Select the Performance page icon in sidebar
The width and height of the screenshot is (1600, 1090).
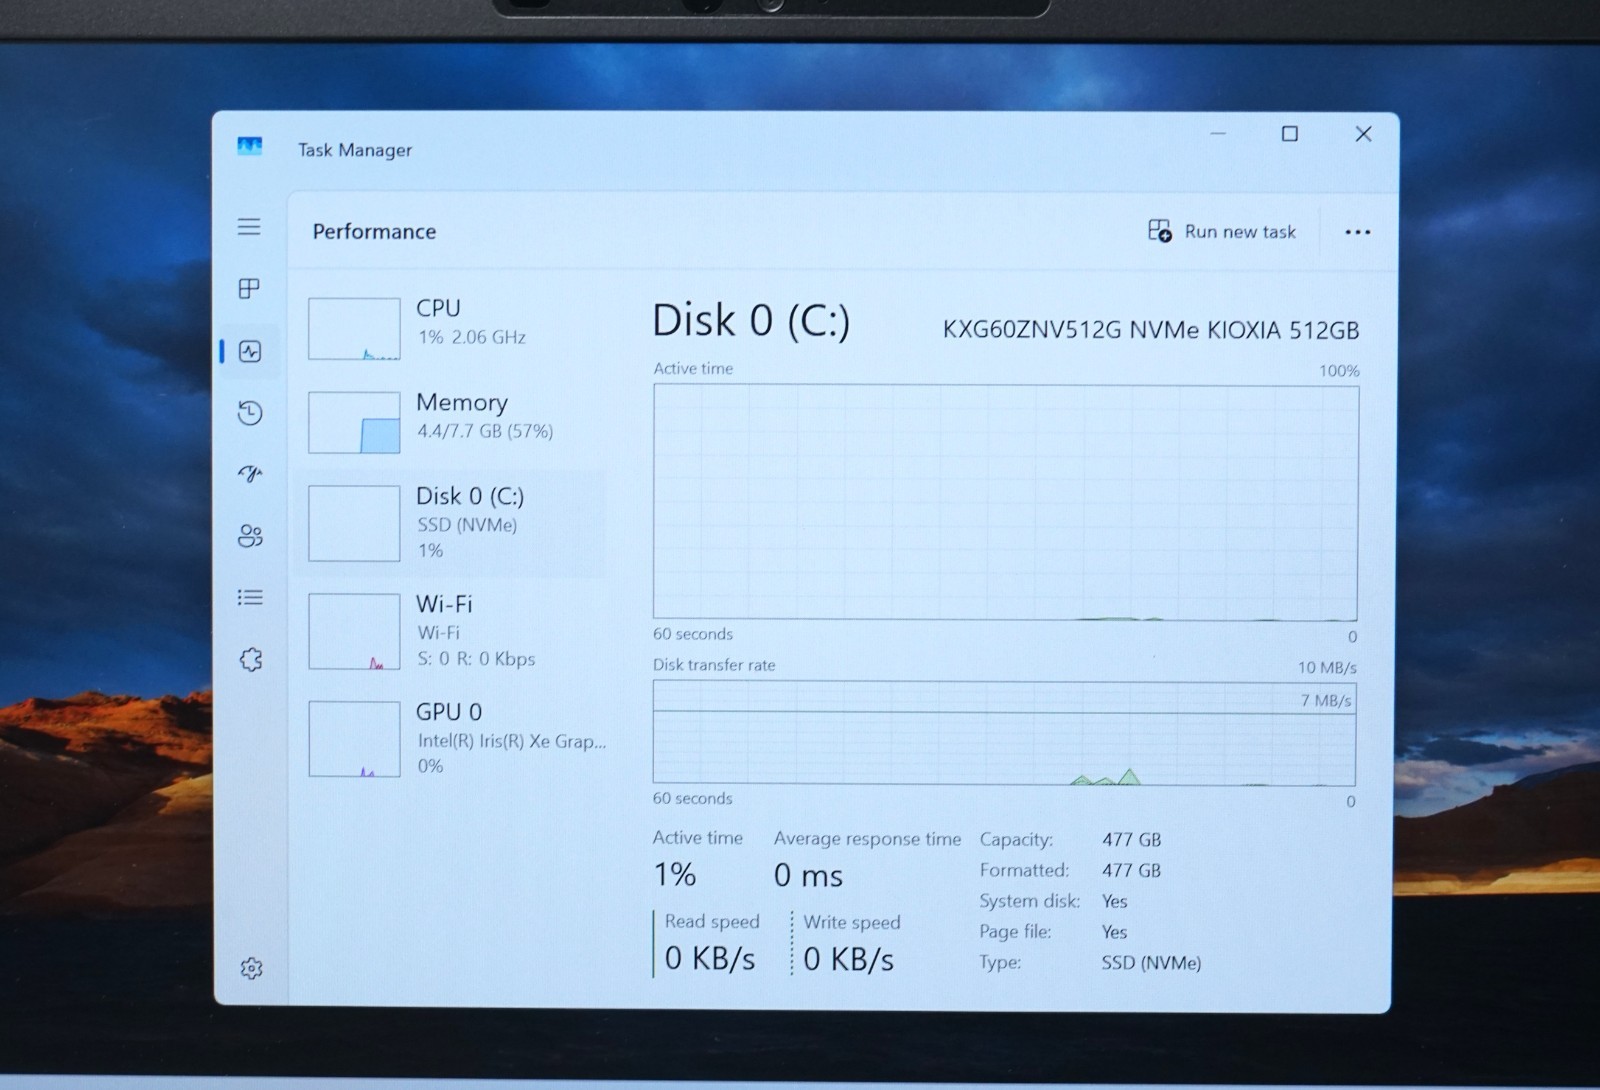tap(250, 351)
